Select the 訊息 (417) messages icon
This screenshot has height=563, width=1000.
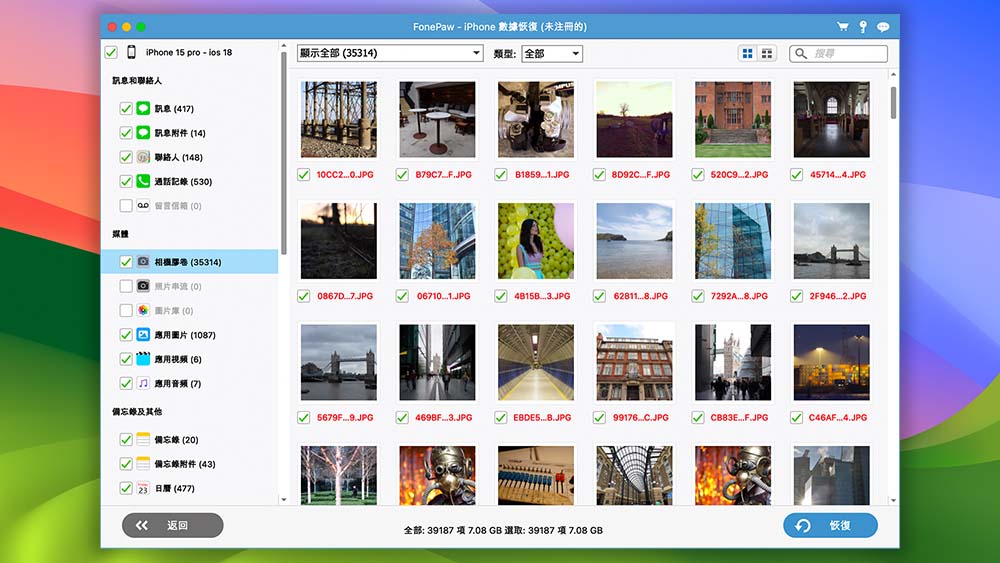click(x=143, y=108)
